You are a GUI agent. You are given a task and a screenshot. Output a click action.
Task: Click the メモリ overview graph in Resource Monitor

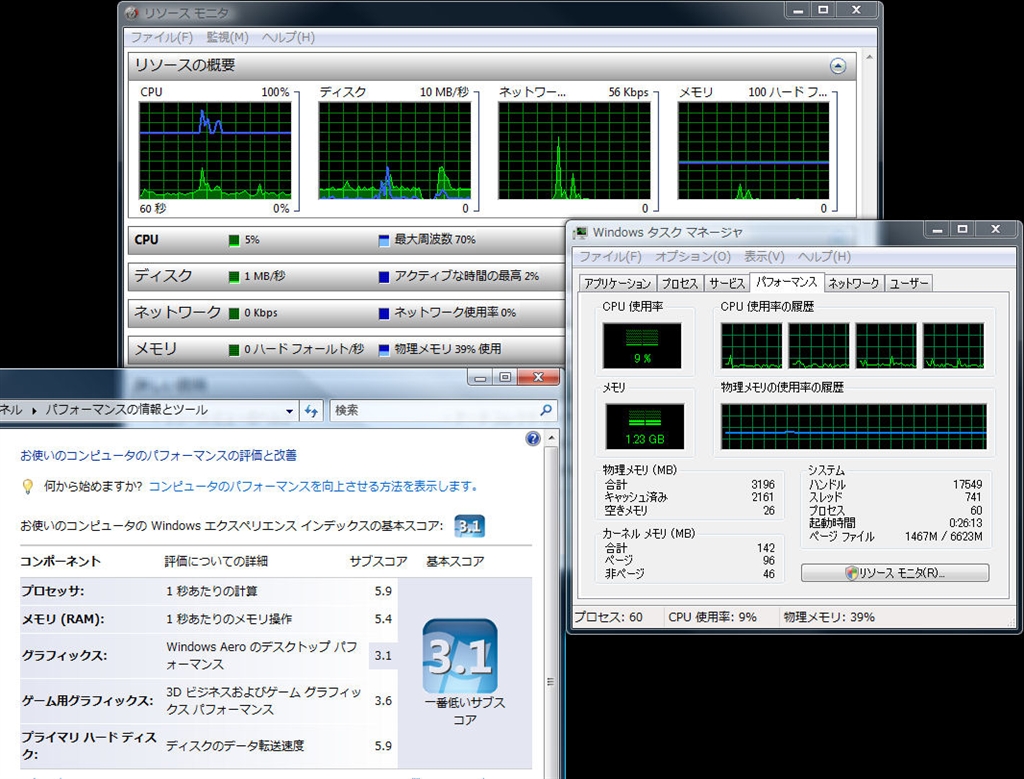(x=754, y=150)
